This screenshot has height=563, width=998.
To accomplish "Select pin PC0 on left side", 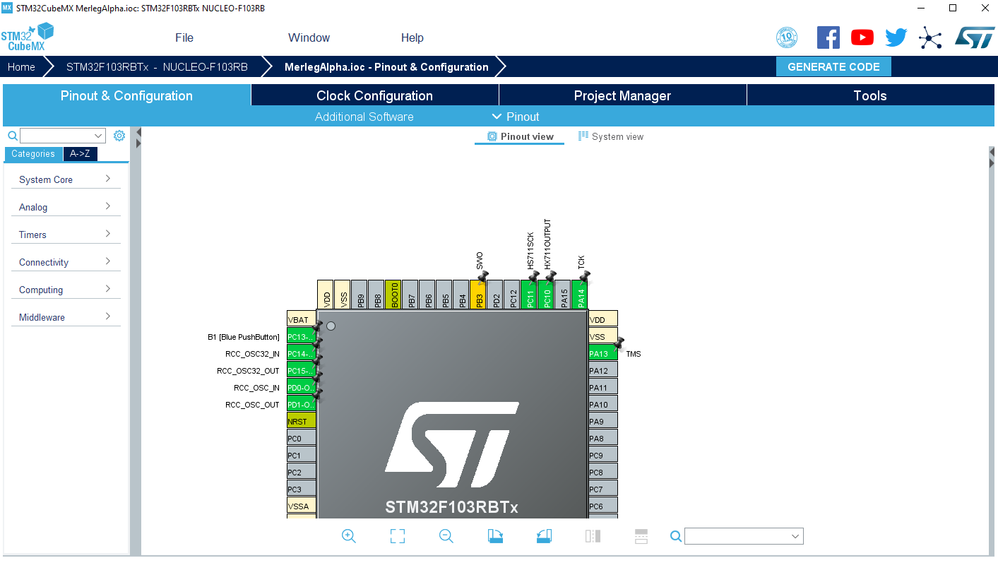I will 301,438.
